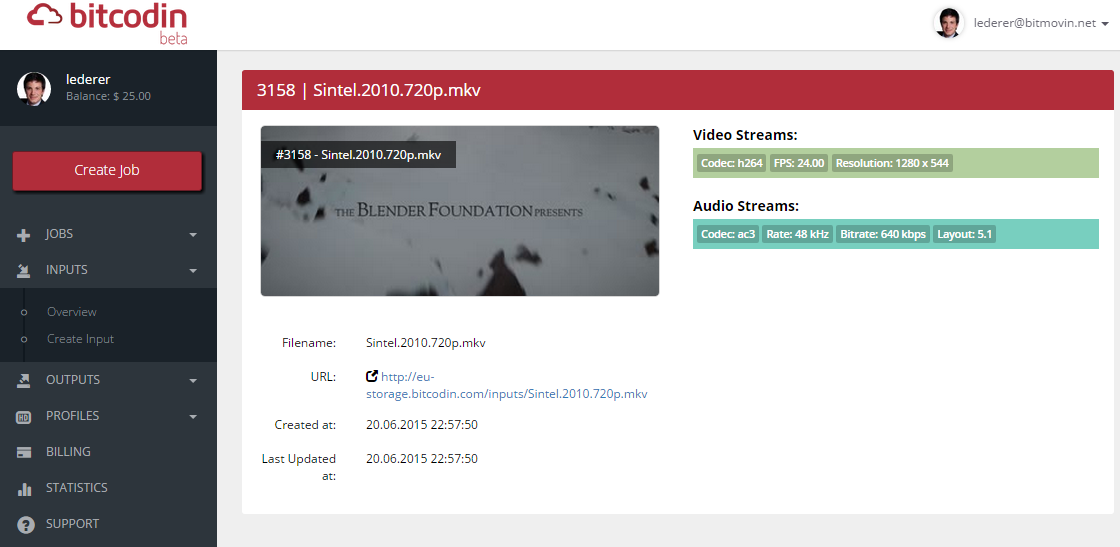Screen dimensions: 1120x547
Task: Click the external link icon beside URL
Action: (x=371, y=376)
